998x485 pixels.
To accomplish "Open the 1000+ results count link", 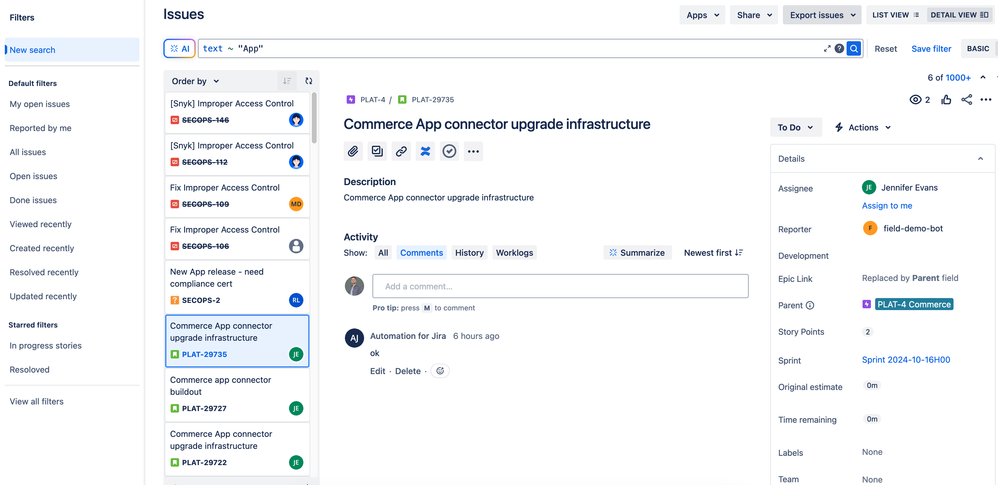I will [958, 78].
